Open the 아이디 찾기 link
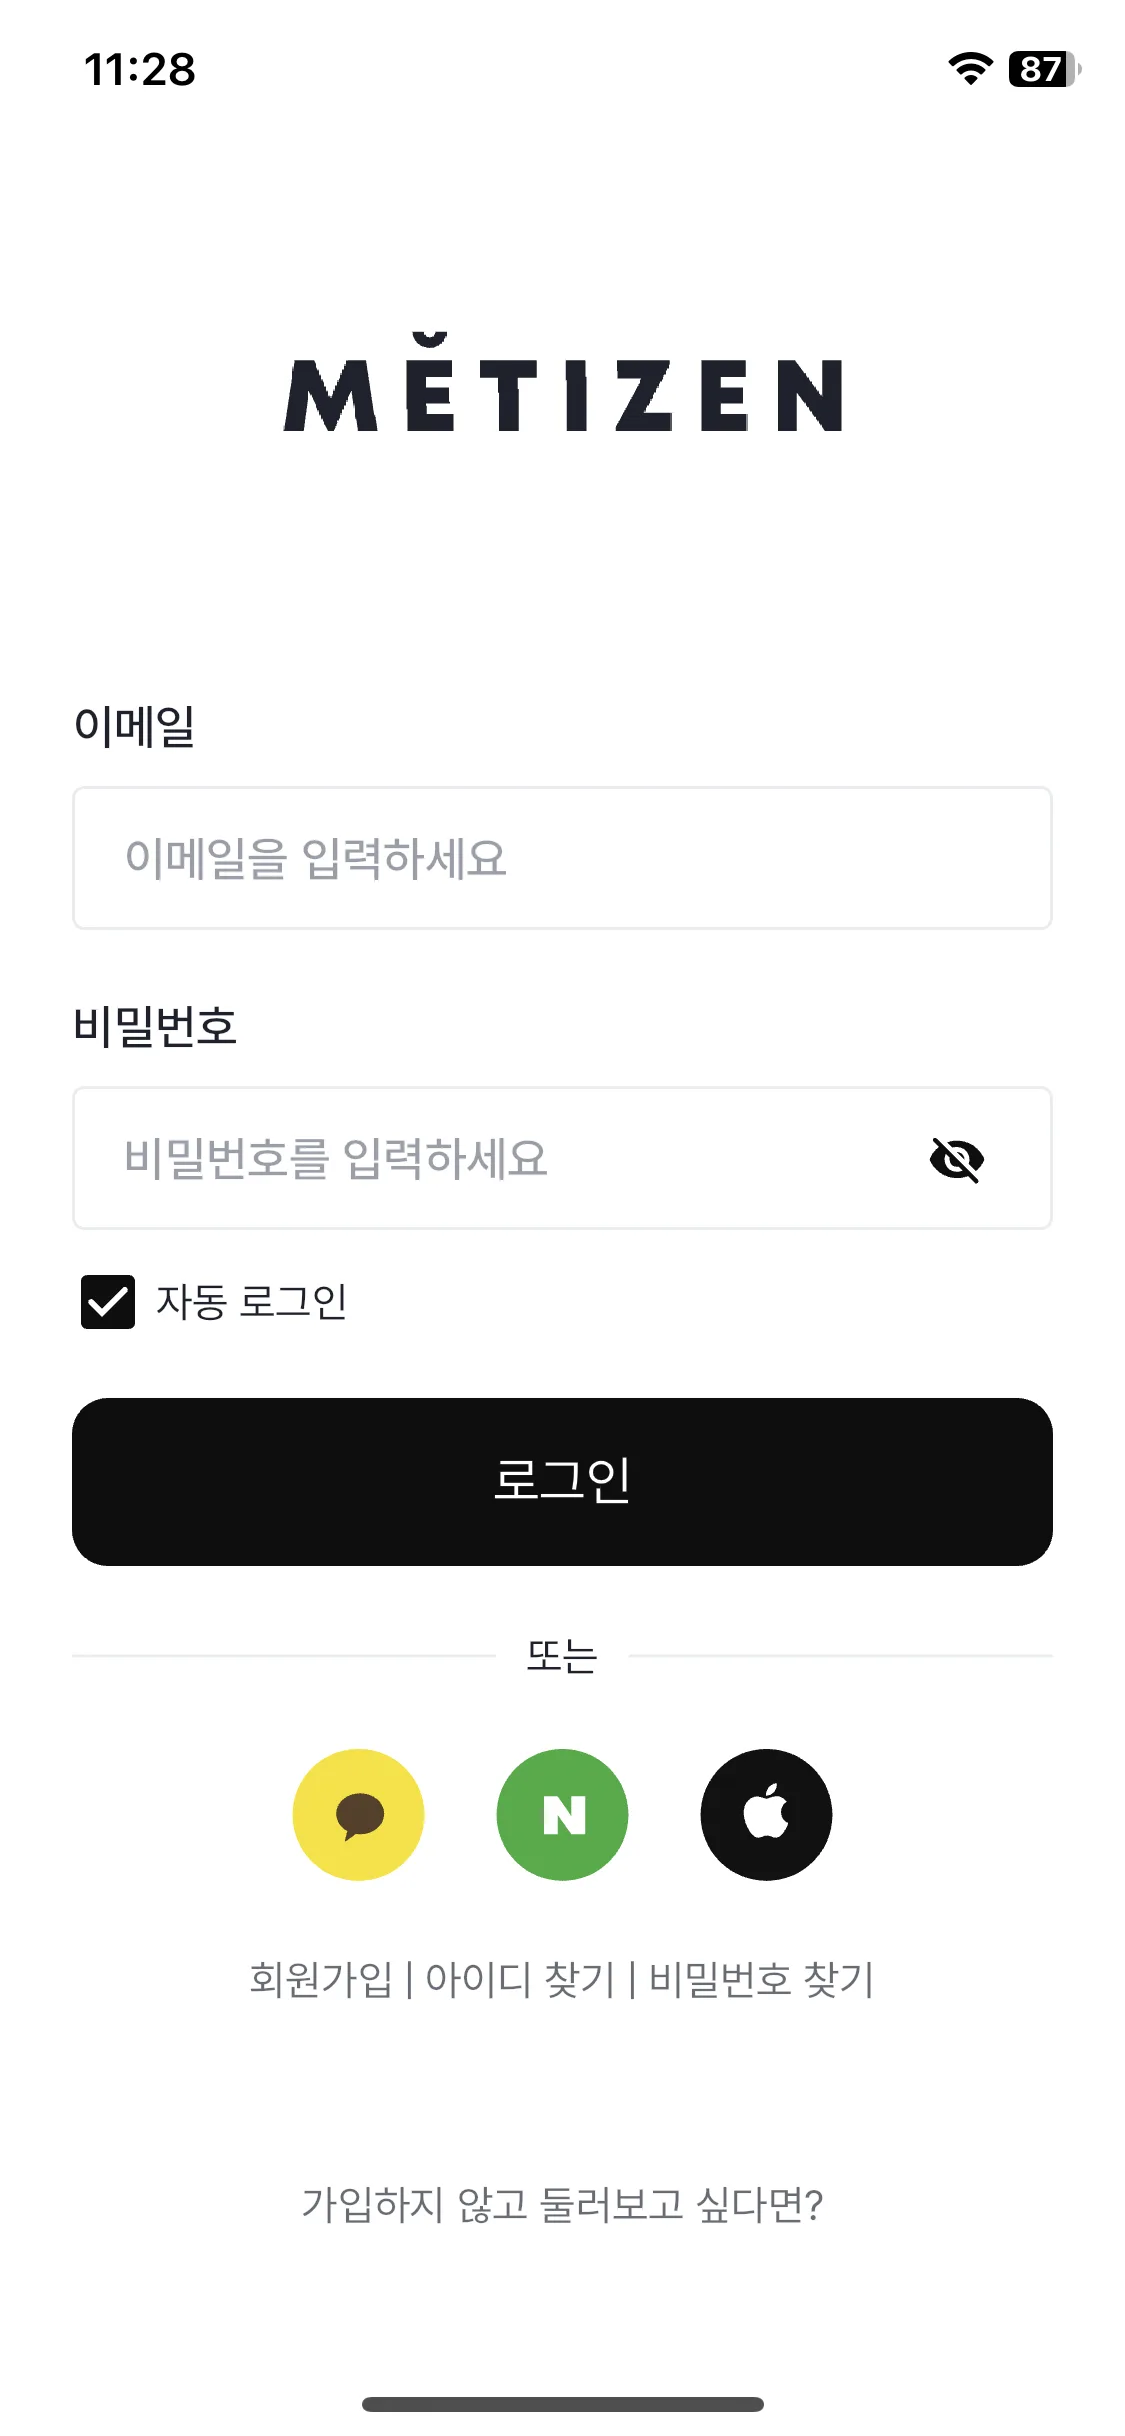 tap(520, 1979)
